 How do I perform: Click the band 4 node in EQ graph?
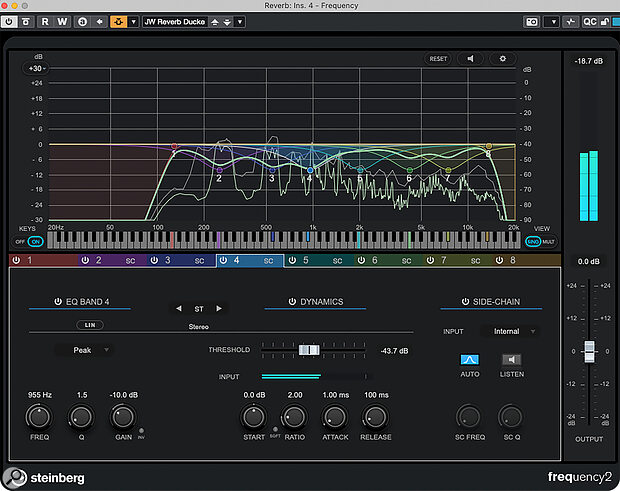pos(310,170)
